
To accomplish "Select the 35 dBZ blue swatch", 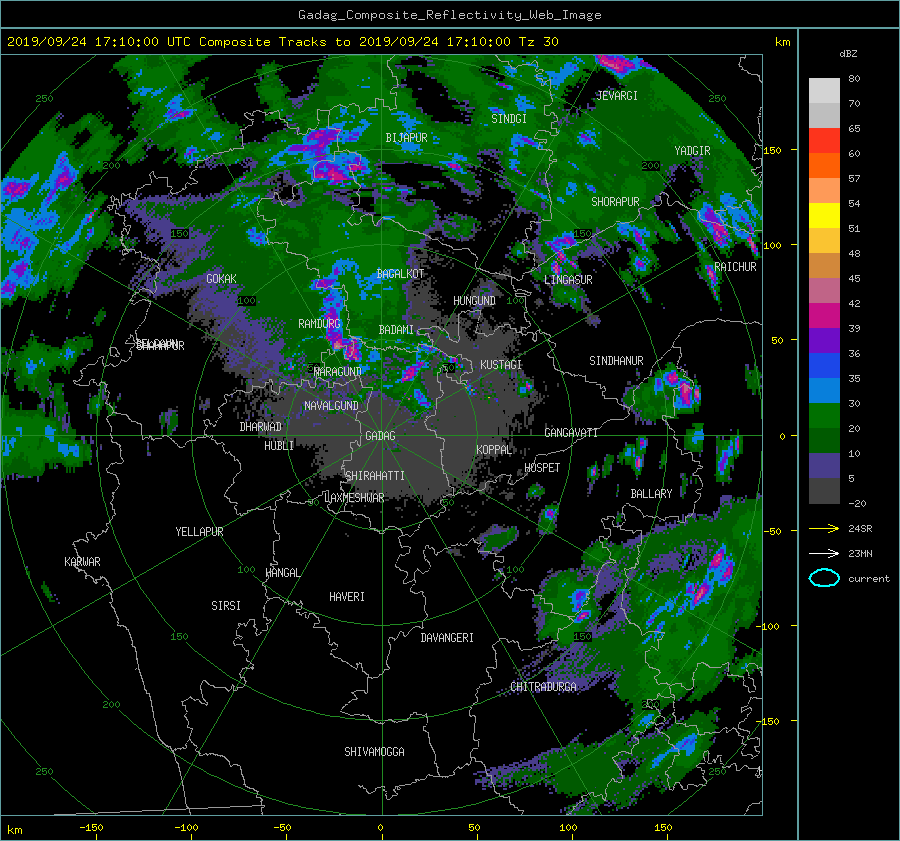I will (824, 365).
